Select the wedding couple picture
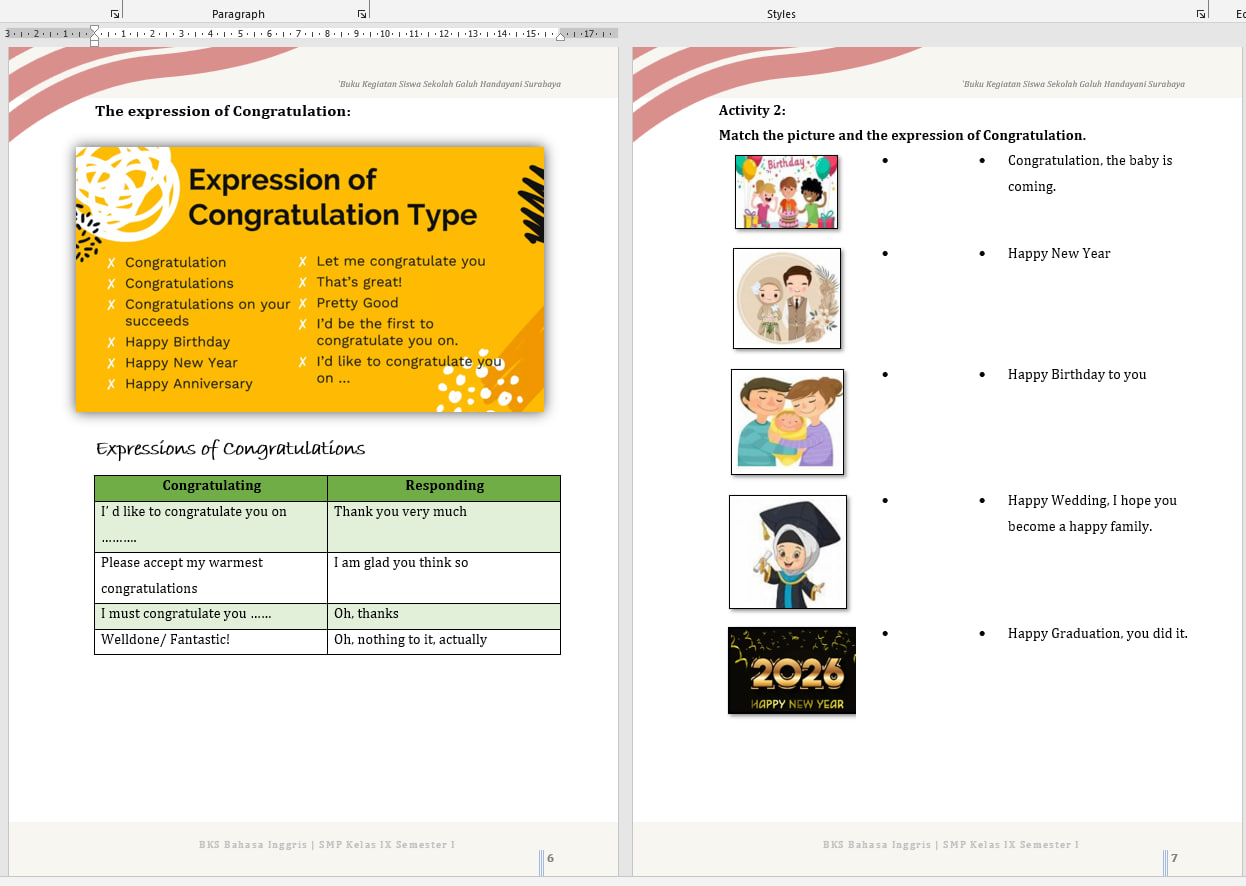 click(x=787, y=298)
